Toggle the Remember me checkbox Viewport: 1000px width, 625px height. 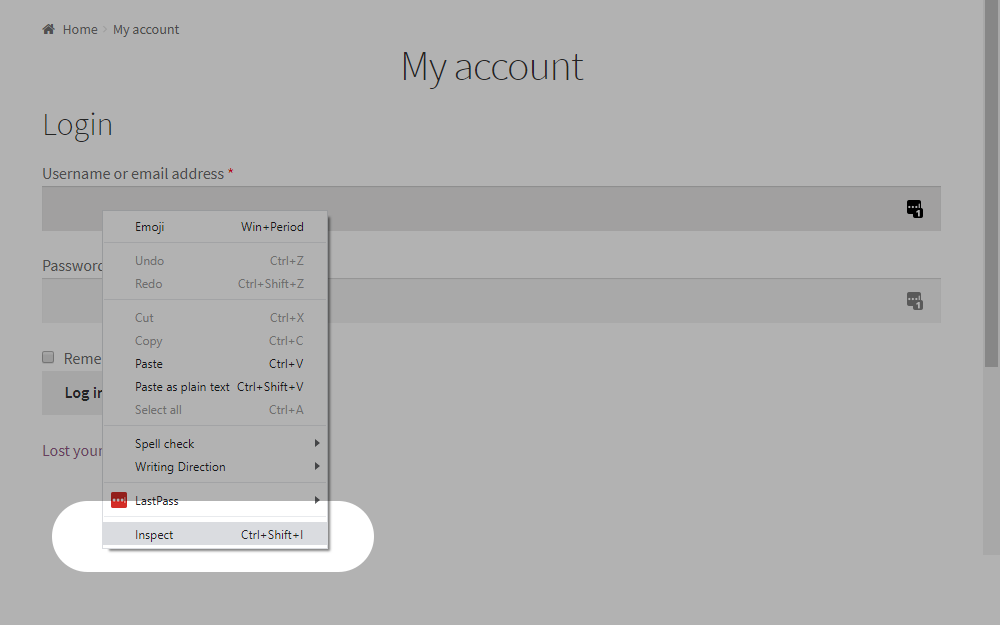point(48,357)
